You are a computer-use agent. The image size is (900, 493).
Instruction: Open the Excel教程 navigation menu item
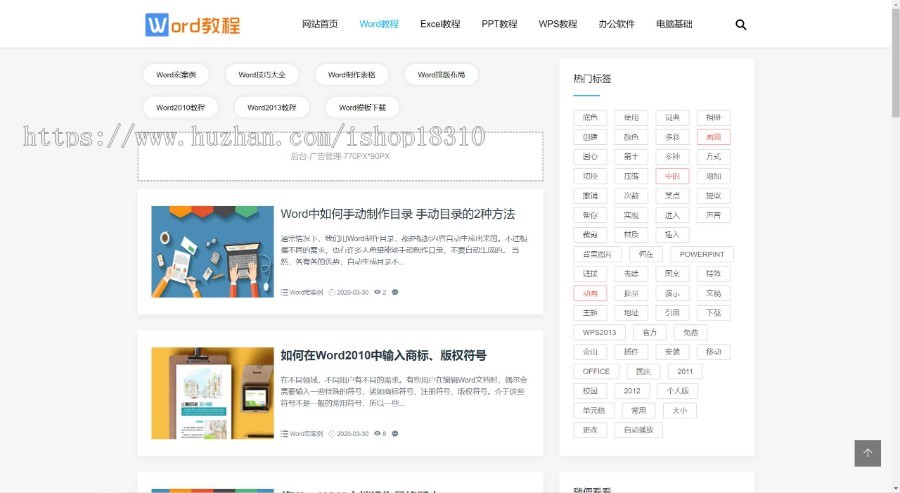[440, 24]
